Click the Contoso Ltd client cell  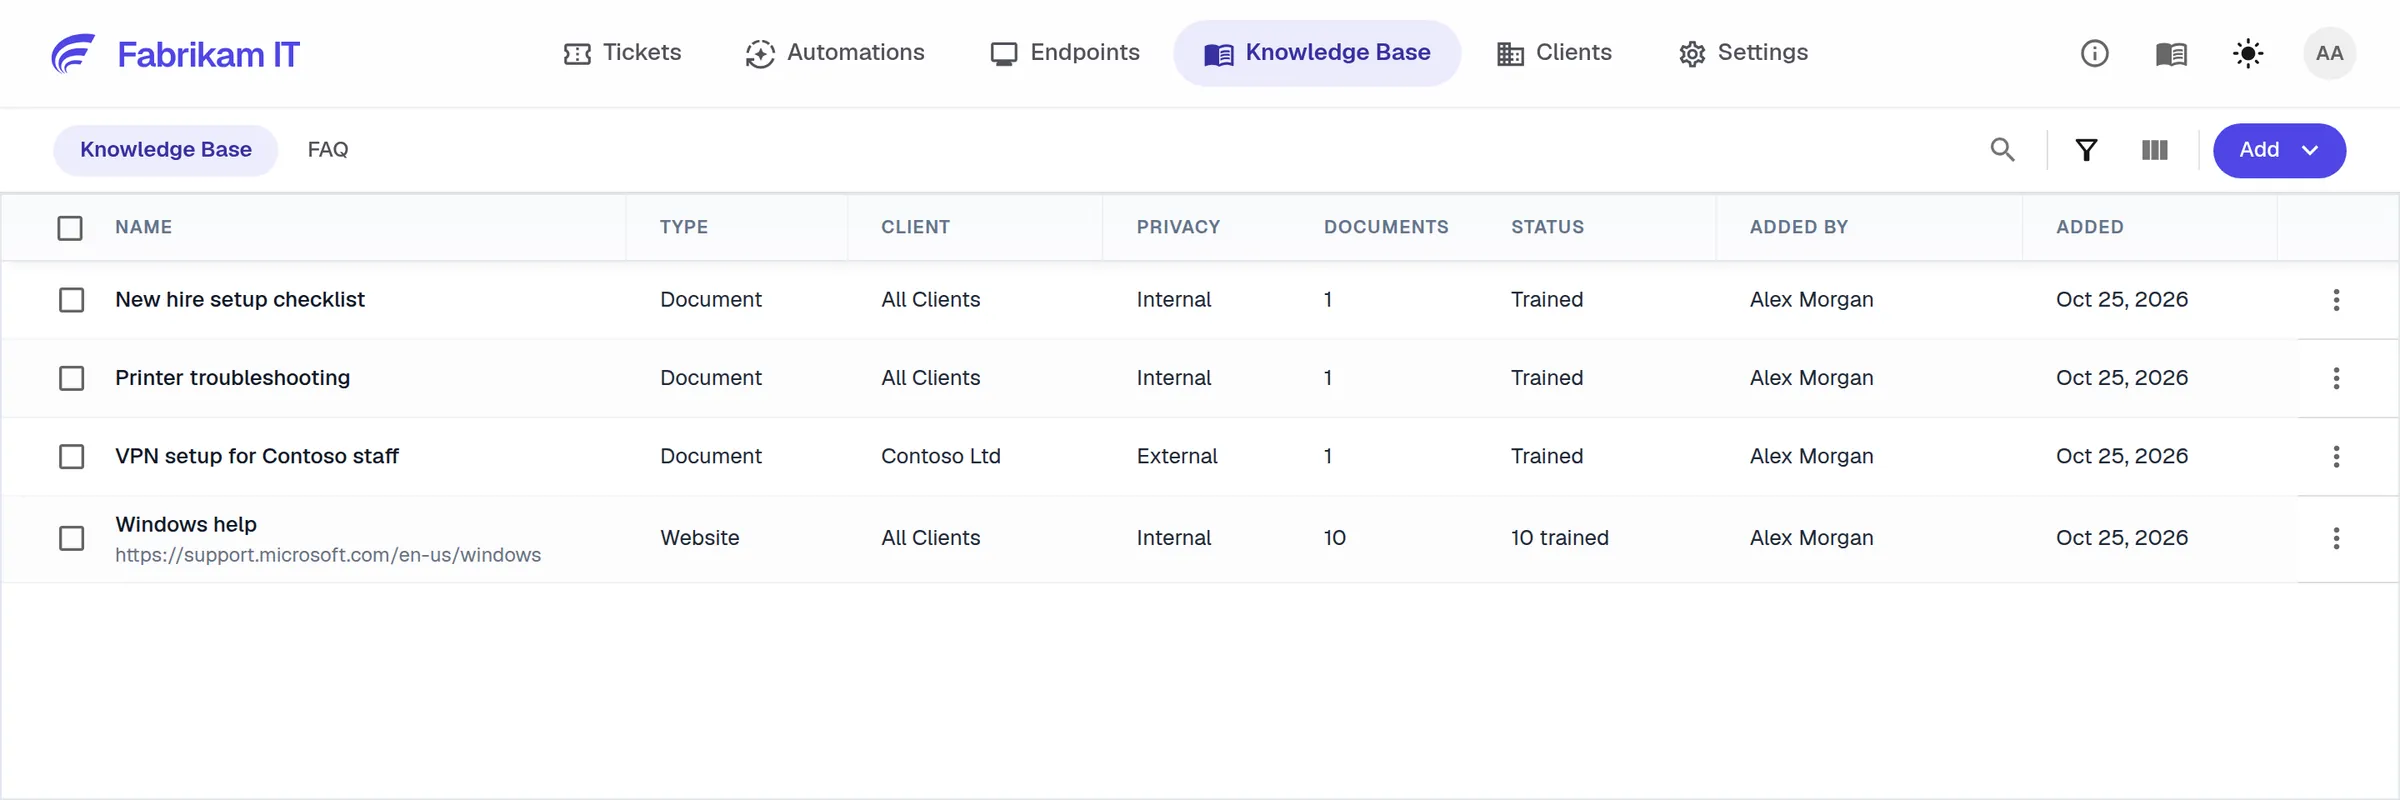(940, 456)
